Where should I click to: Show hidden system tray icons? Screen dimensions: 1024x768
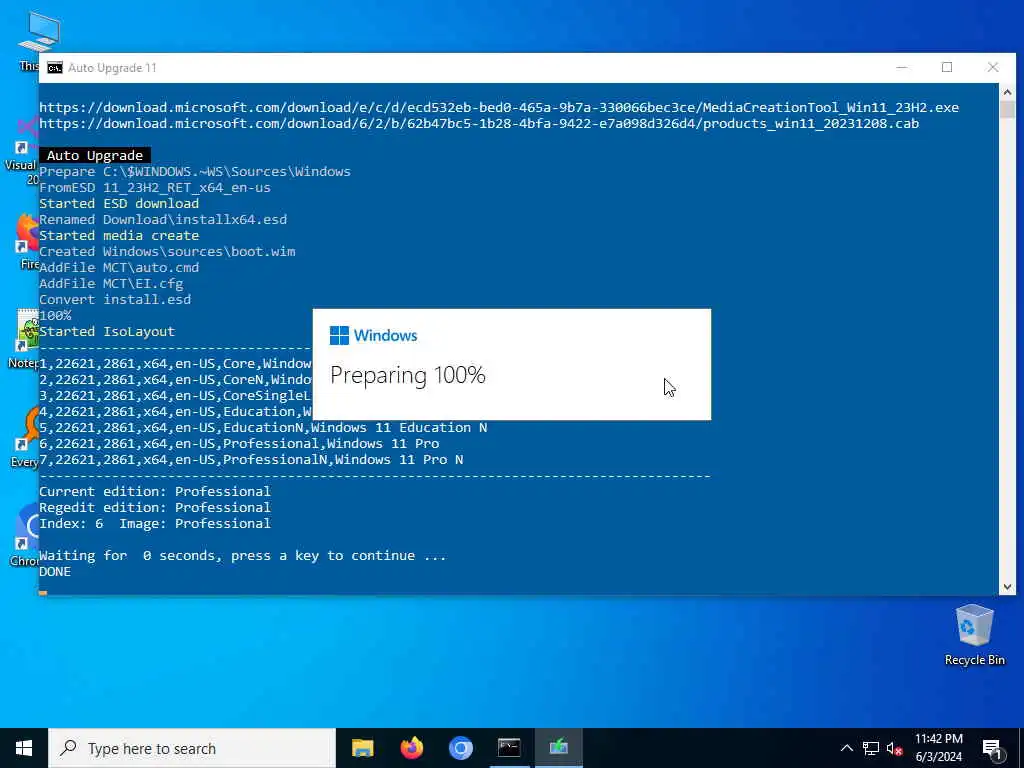click(846, 748)
